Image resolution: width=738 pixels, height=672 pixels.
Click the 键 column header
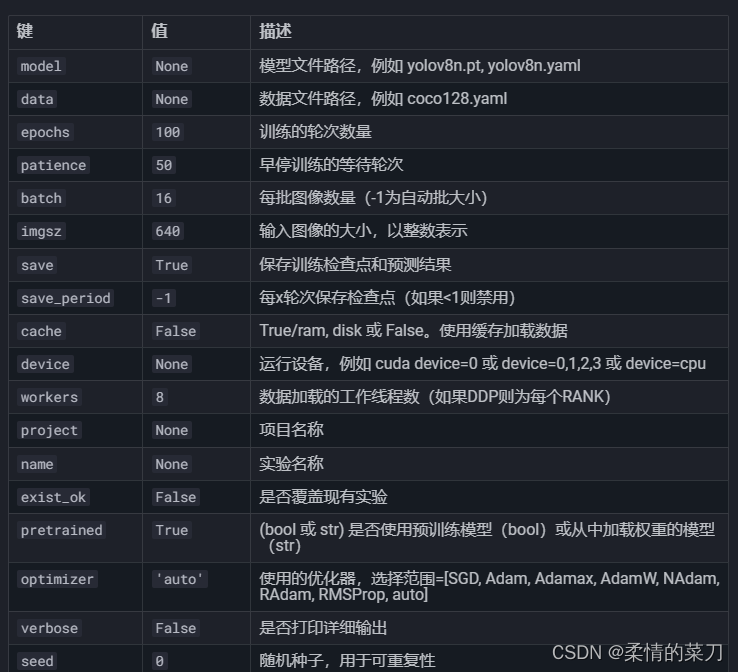pos(25,32)
